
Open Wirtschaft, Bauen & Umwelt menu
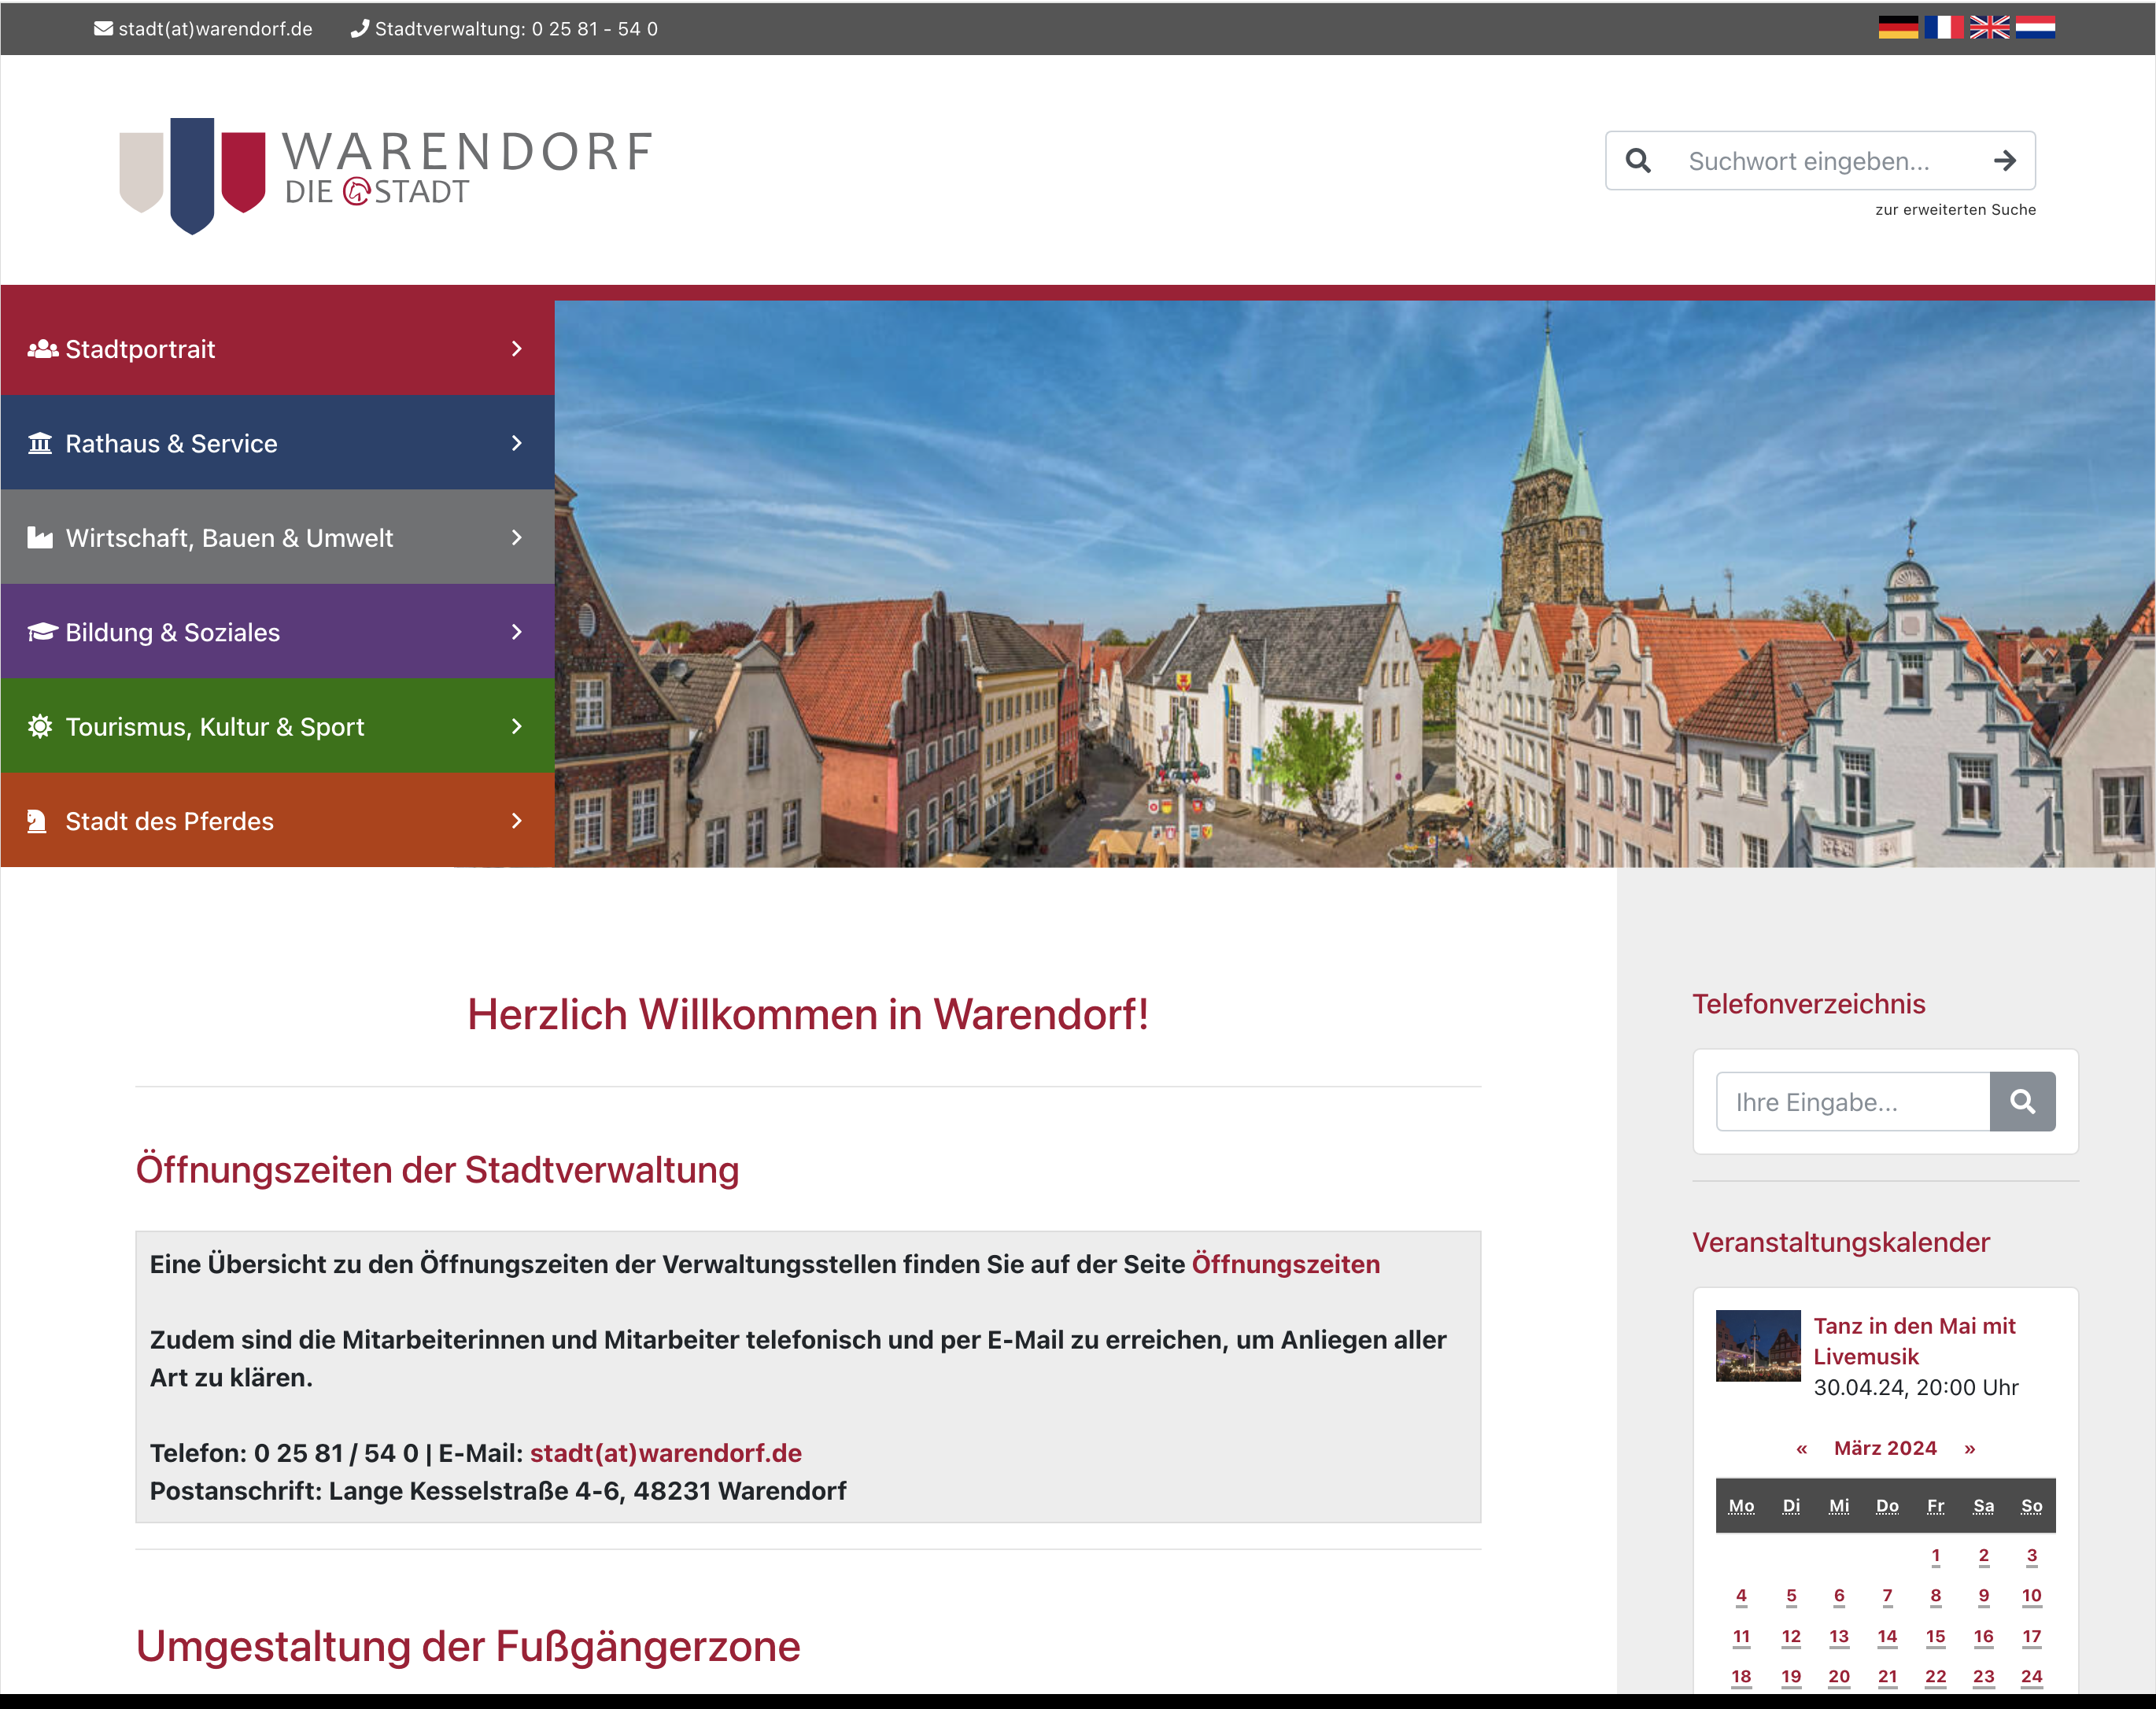pos(229,538)
